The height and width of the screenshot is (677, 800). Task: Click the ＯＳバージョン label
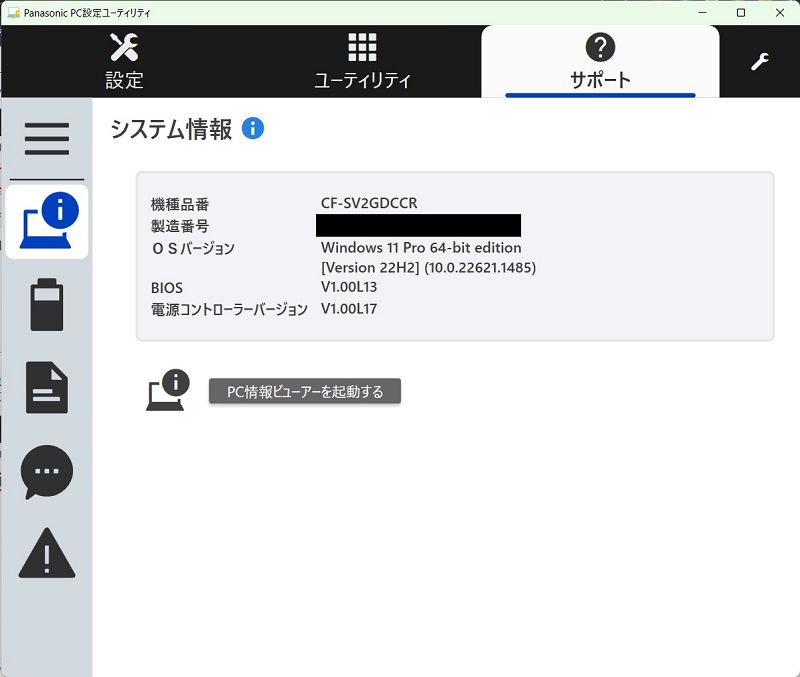tap(193, 248)
